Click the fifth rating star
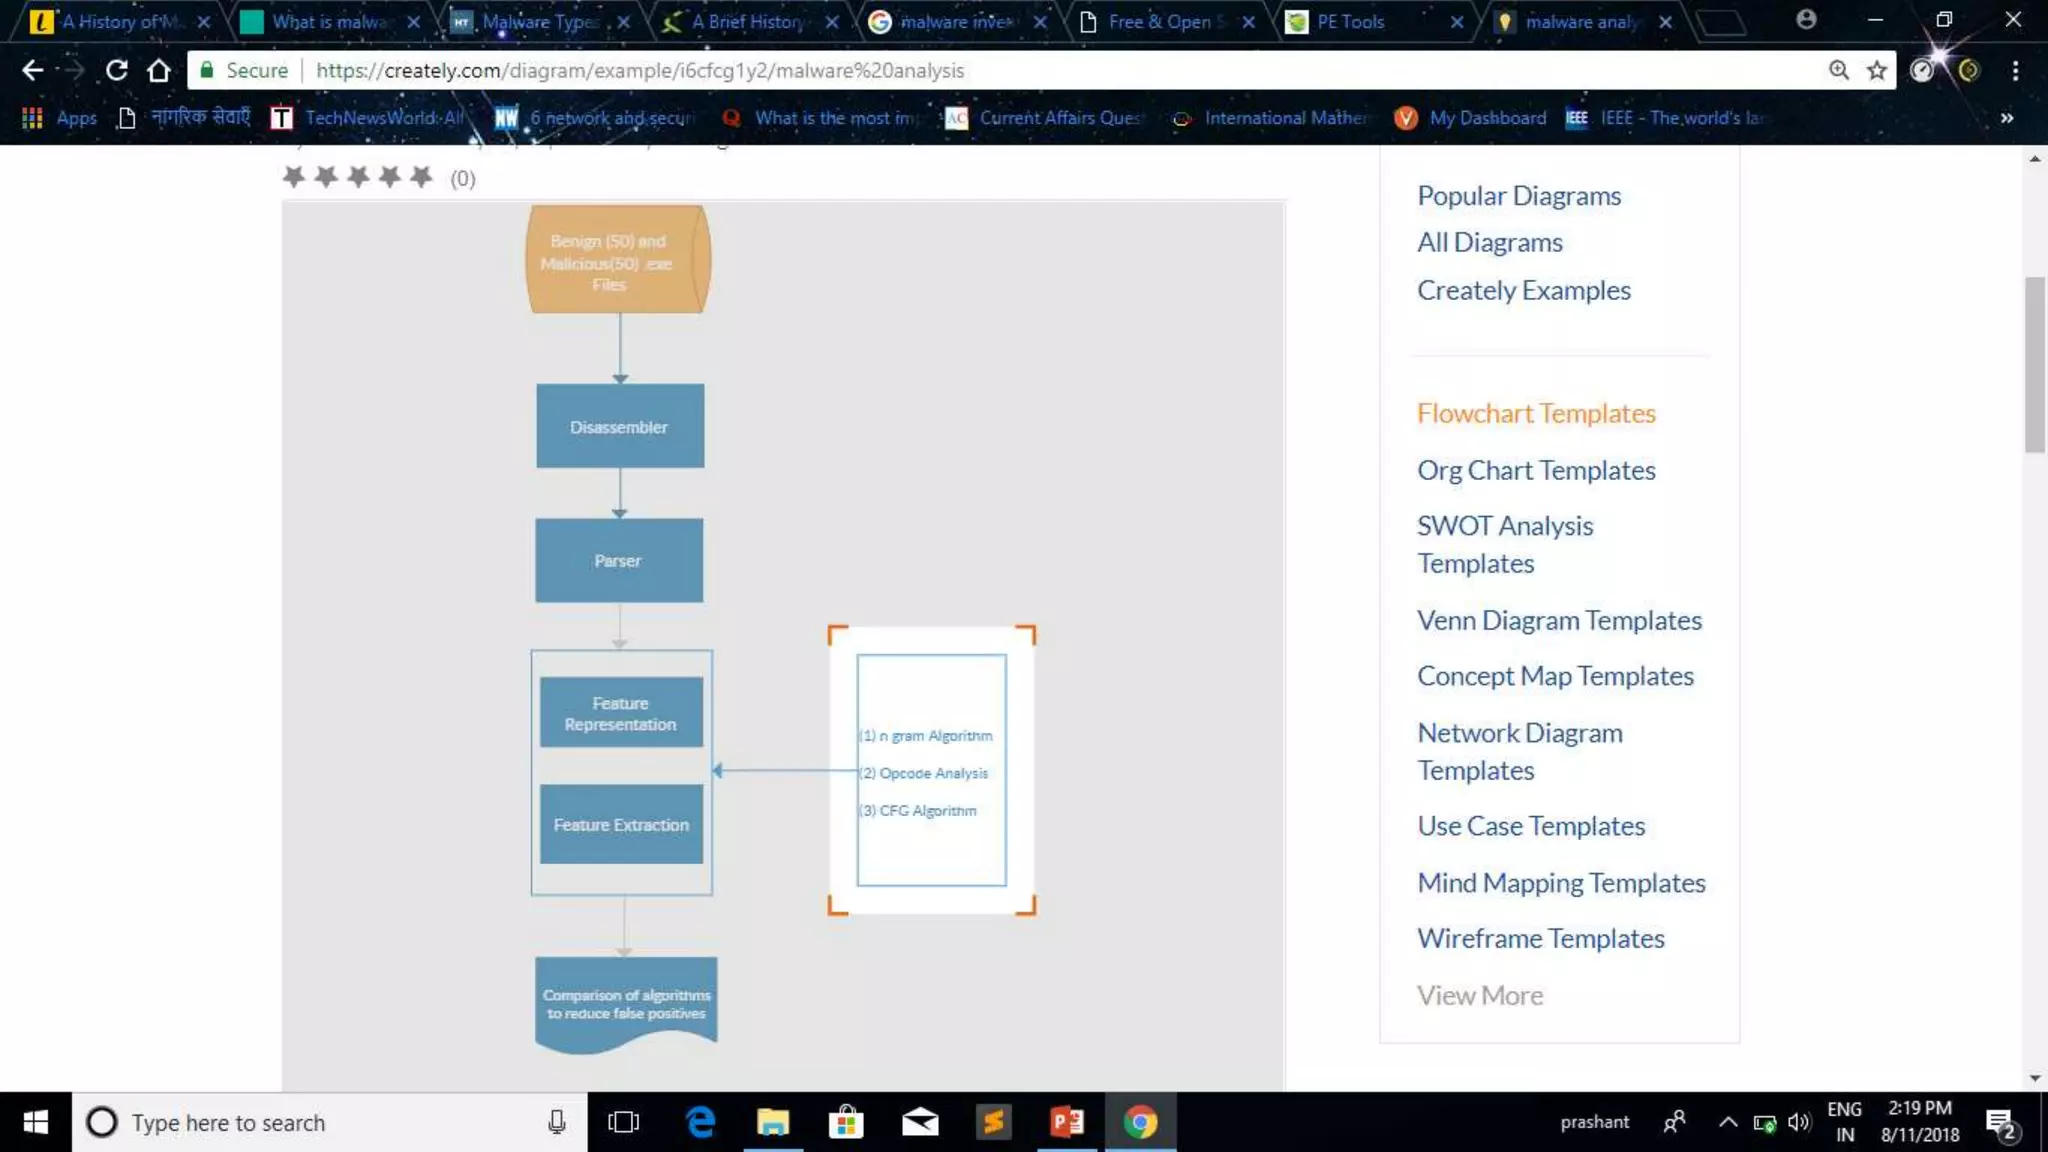The image size is (2048, 1152). coord(421,177)
